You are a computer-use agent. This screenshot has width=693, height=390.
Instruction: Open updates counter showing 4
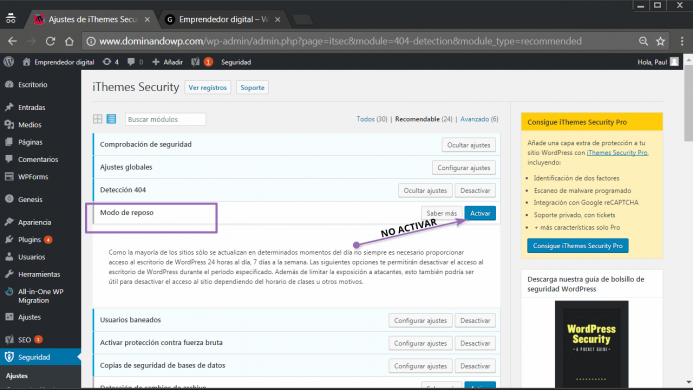[x=110, y=62]
